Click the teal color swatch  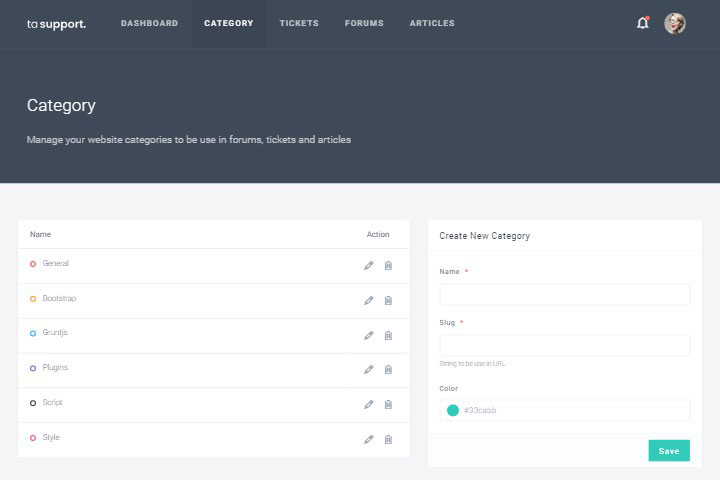(x=453, y=410)
